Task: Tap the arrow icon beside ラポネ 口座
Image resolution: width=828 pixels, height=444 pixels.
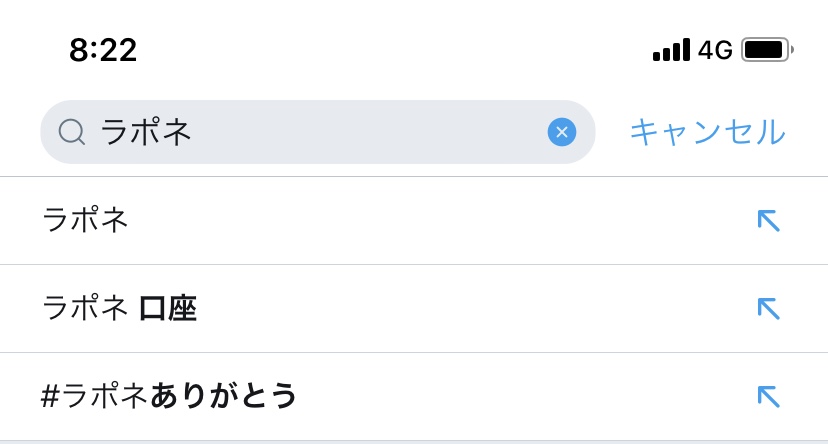Action: pos(768,309)
